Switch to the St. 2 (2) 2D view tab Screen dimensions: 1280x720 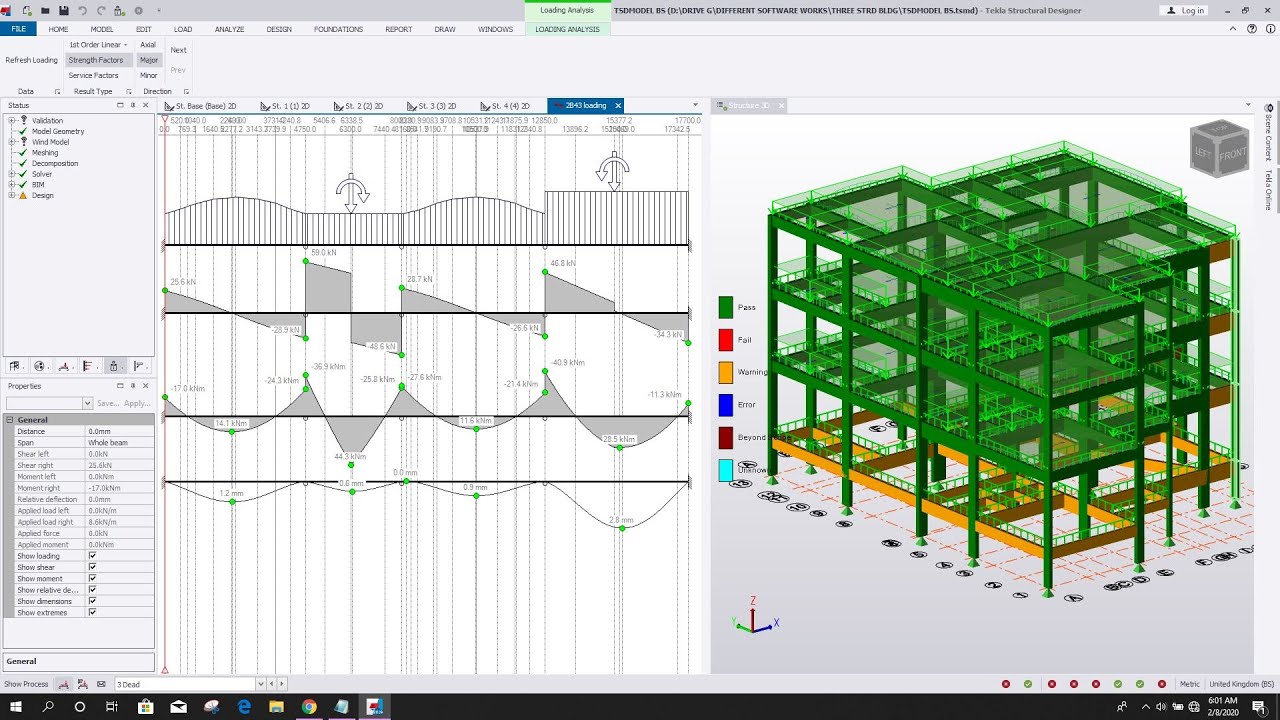click(x=358, y=105)
